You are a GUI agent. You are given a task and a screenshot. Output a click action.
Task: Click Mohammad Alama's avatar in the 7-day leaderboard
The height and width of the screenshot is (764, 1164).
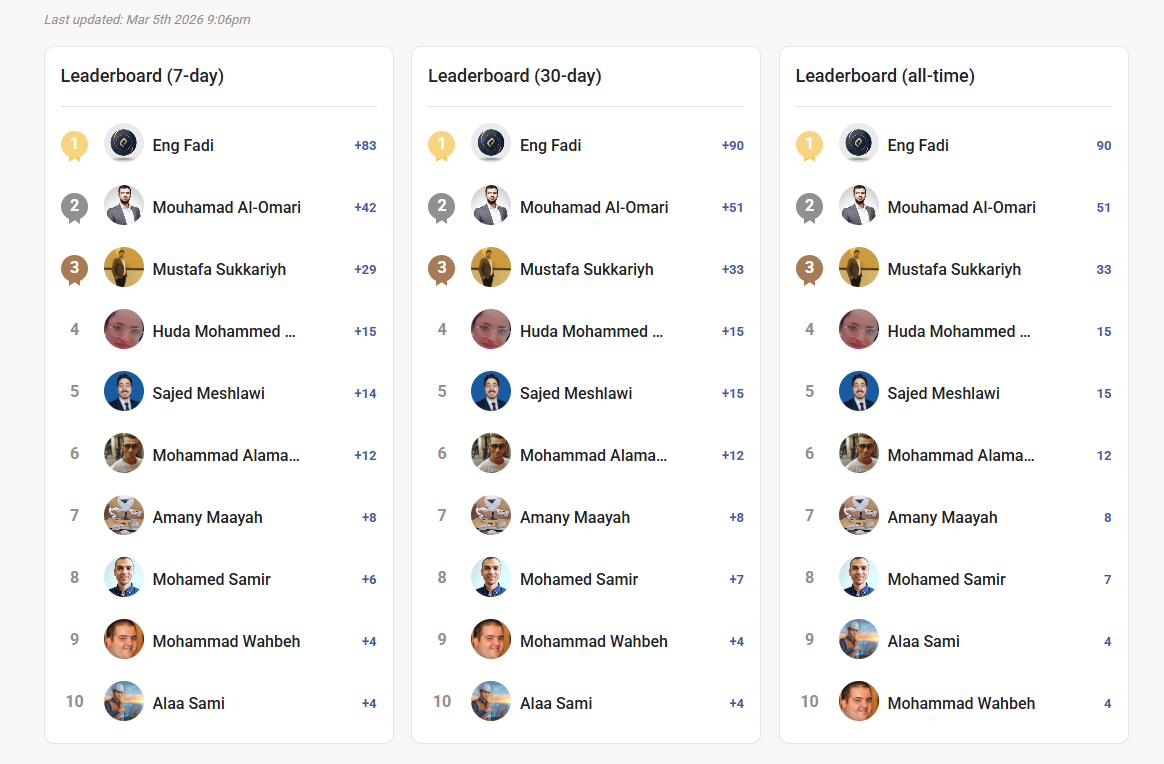click(124, 454)
